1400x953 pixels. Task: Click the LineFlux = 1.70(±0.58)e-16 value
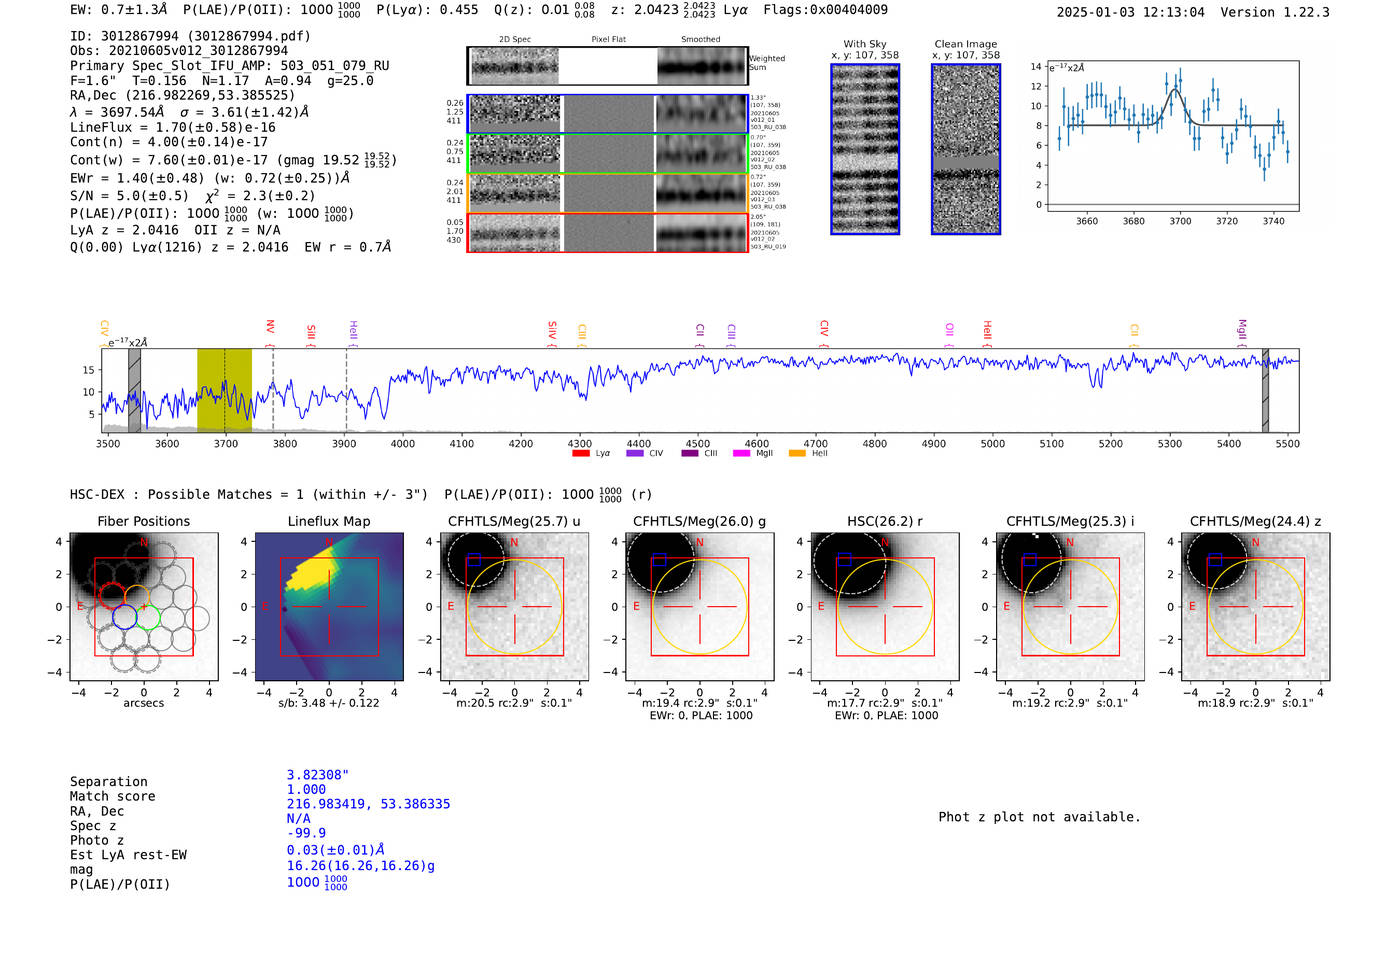[173, 128]
